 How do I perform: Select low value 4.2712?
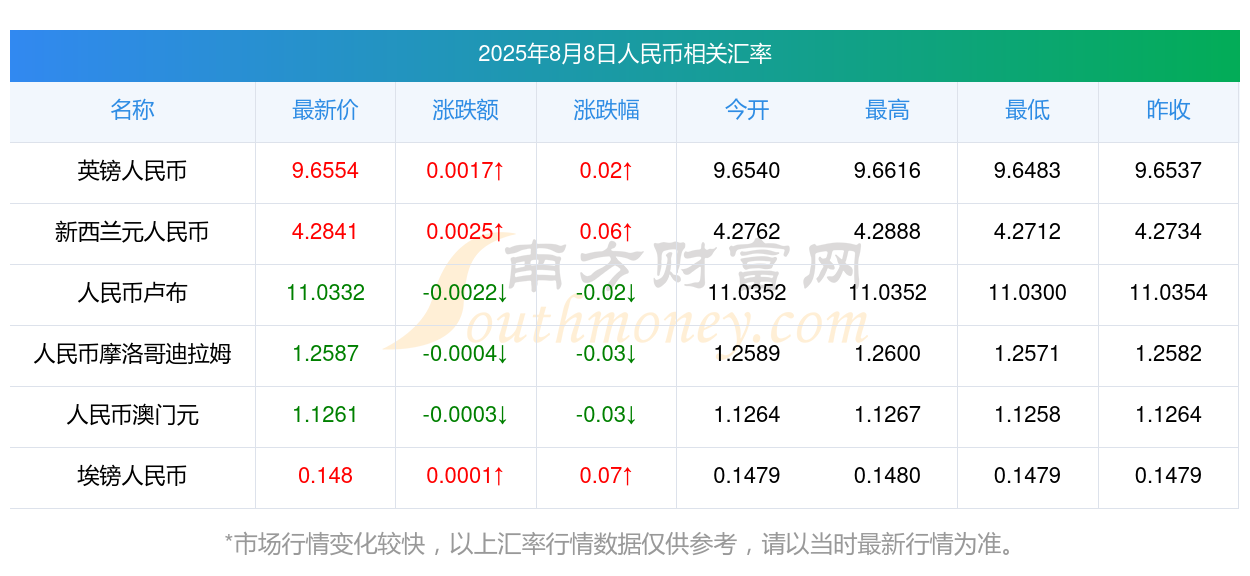click(x=1028, y=232)
